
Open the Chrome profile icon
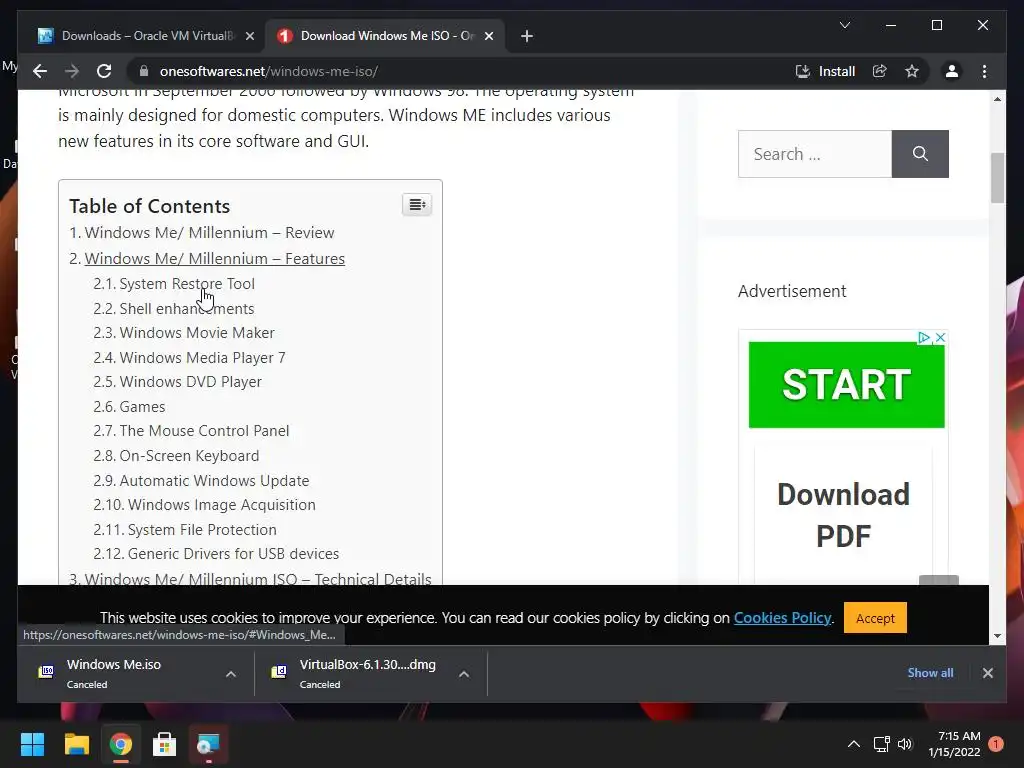(952, 71)
